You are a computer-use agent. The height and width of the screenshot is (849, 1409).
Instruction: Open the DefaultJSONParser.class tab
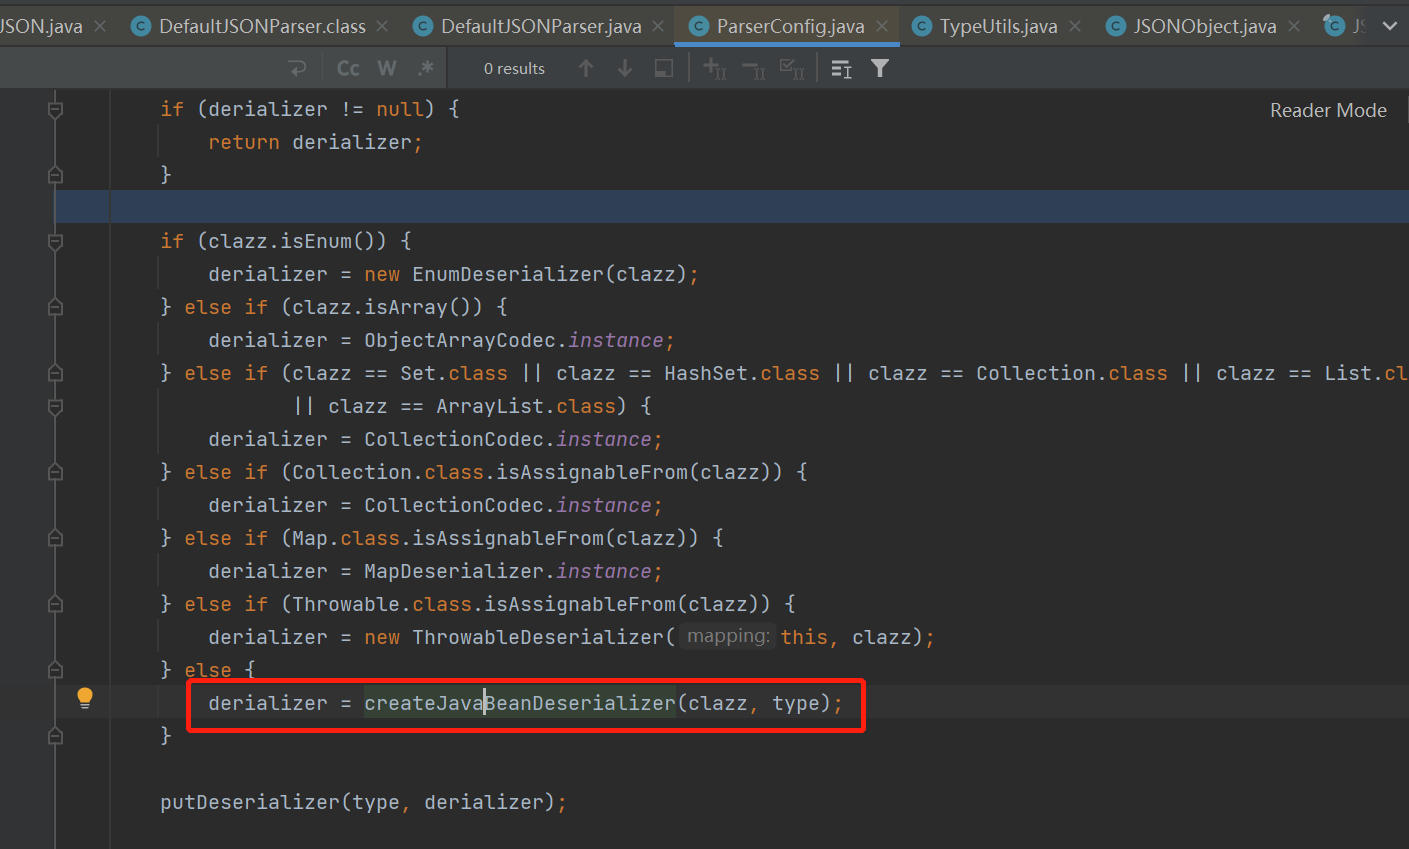click(x=262, y=26)
